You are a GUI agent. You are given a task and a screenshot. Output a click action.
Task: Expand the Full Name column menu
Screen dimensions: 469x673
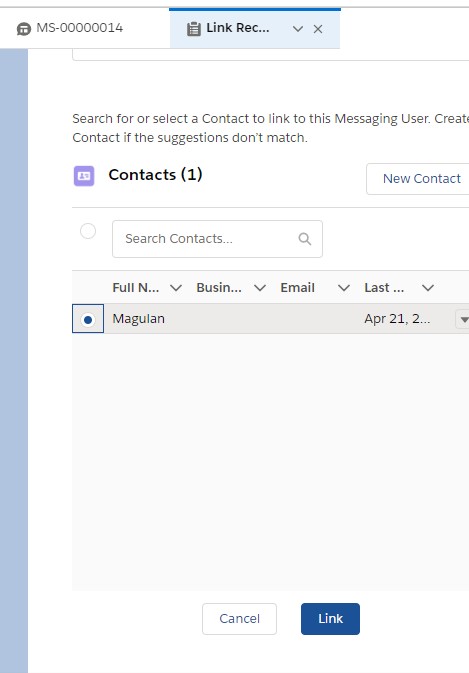(x=176, y=288)
